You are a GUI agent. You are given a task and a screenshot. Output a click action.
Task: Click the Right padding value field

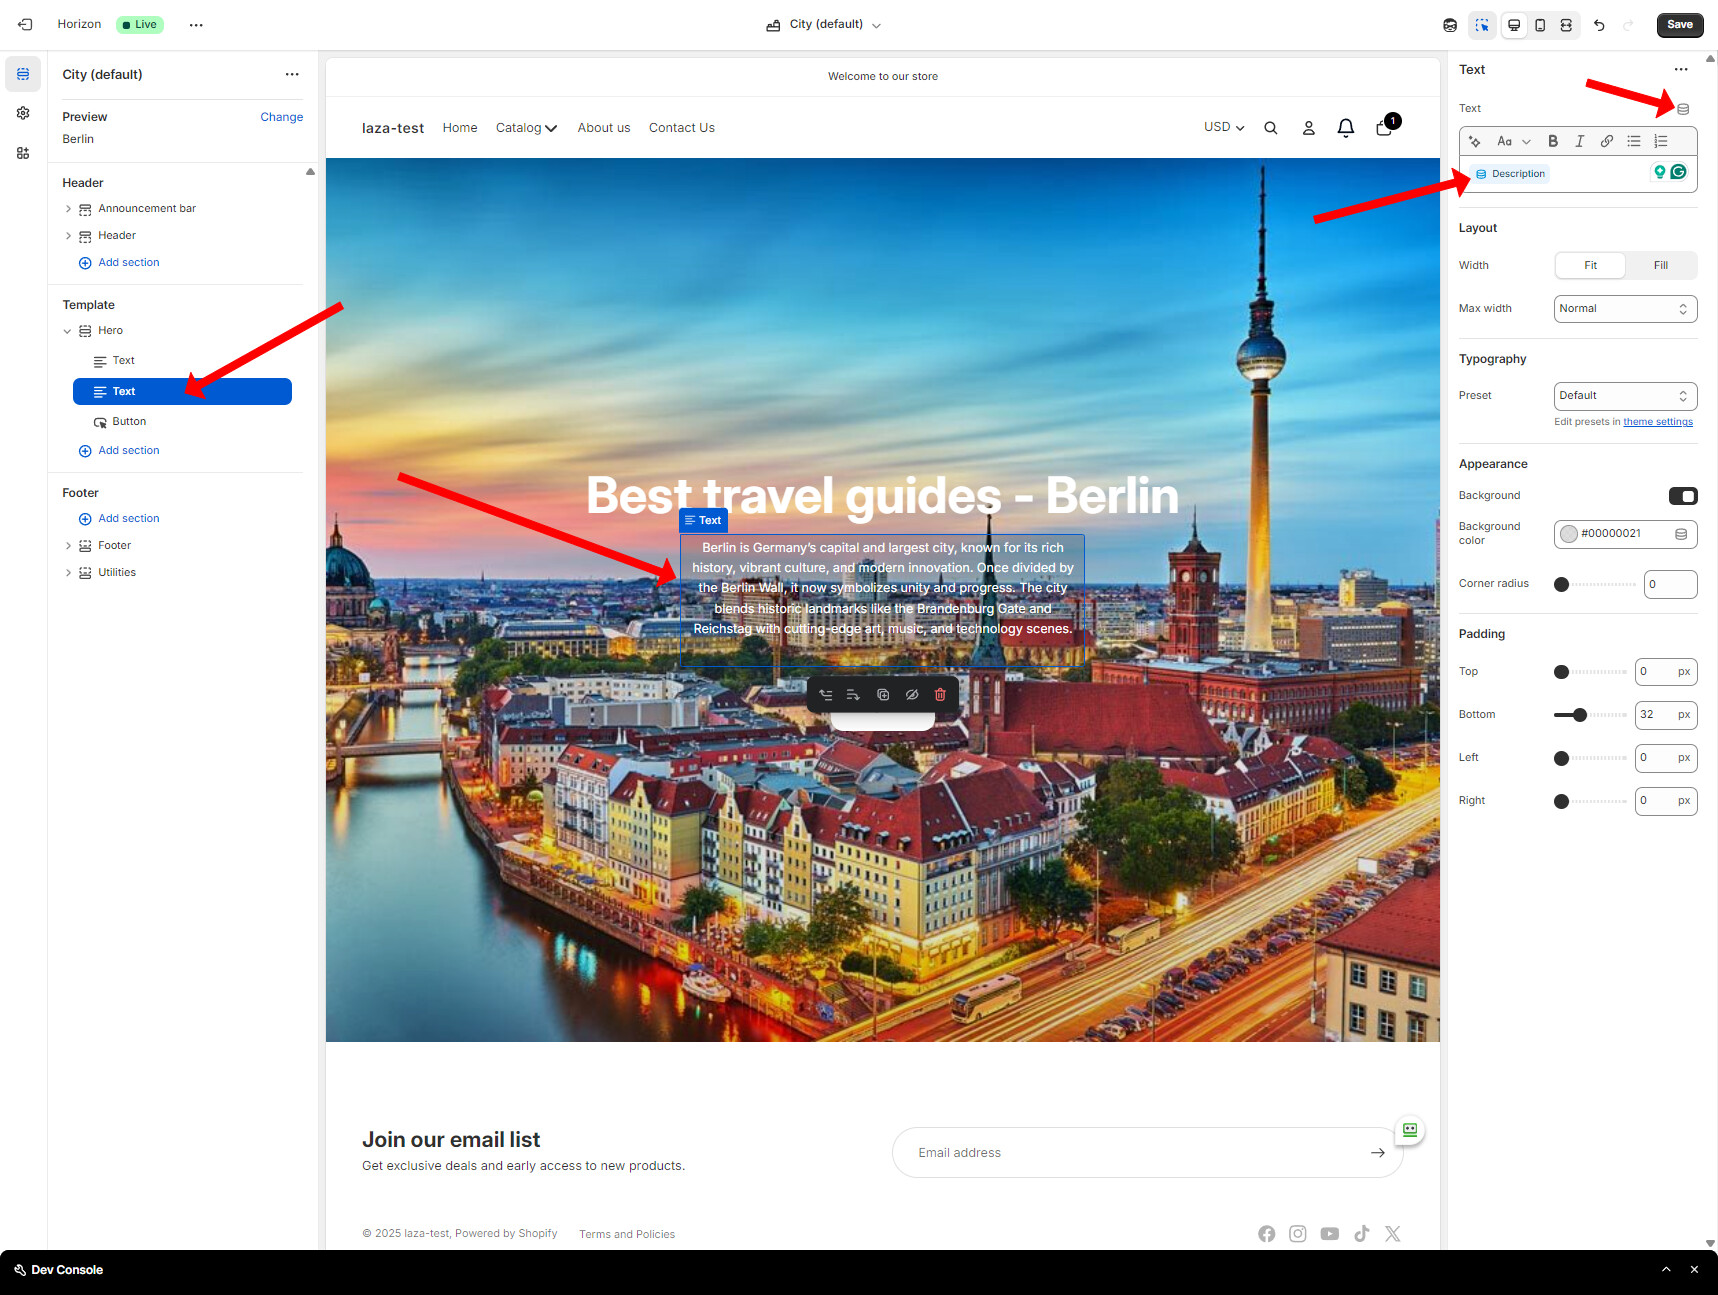1666,801
